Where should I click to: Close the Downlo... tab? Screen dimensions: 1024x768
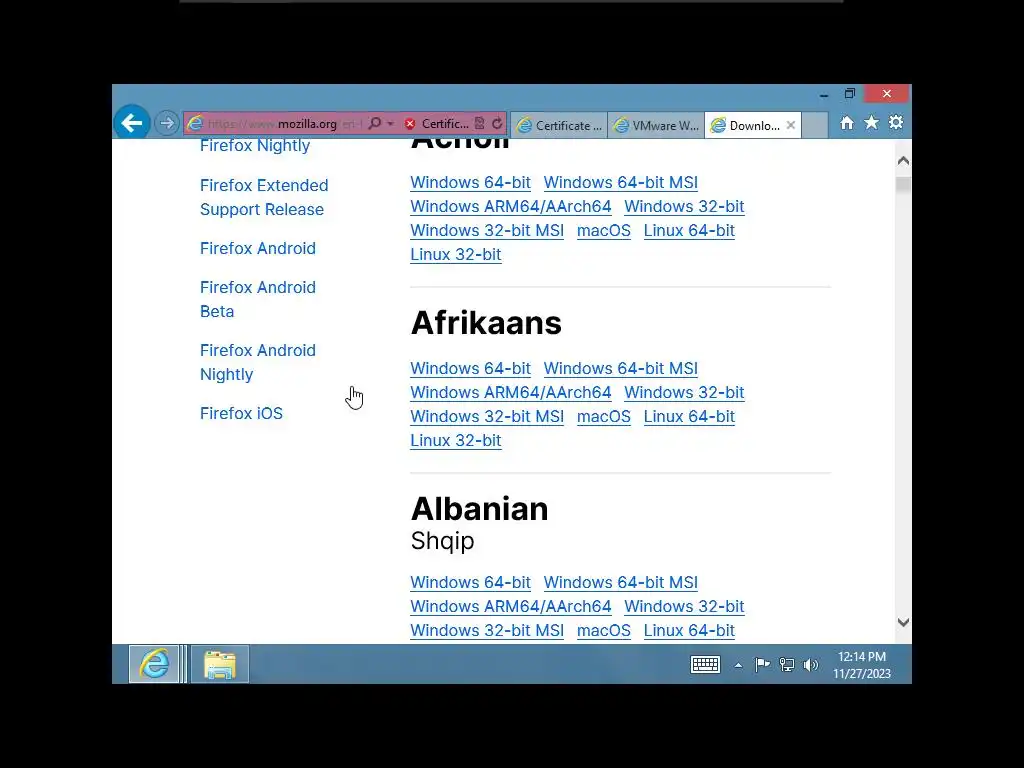pyautogui.click(x=791, y=125)
